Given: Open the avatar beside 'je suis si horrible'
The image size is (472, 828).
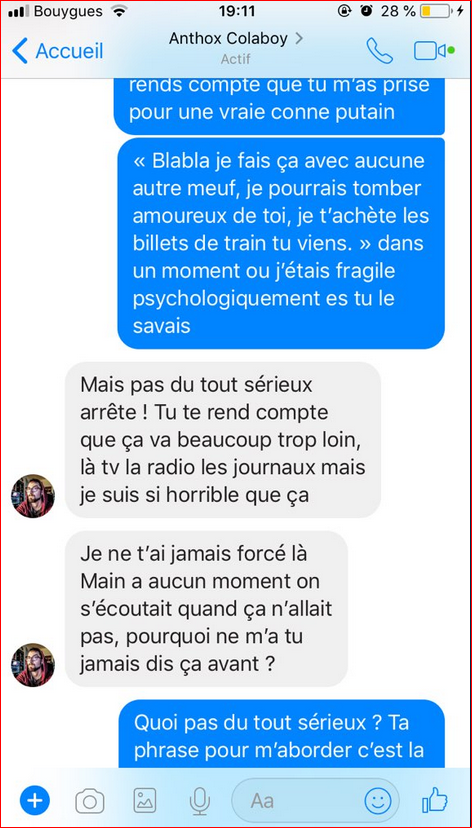Looking at the screenshot, I should click(x=33, y=496).
